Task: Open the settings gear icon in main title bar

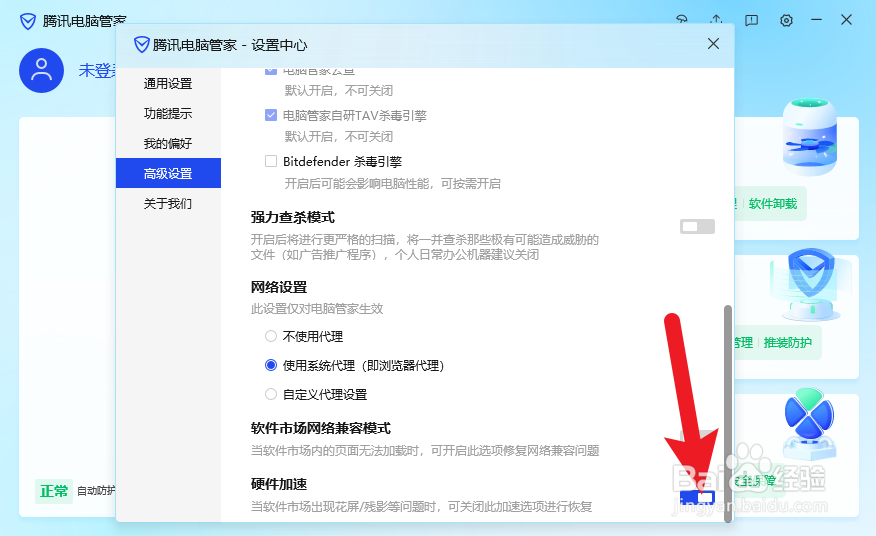Action: (x=786, y=21)
